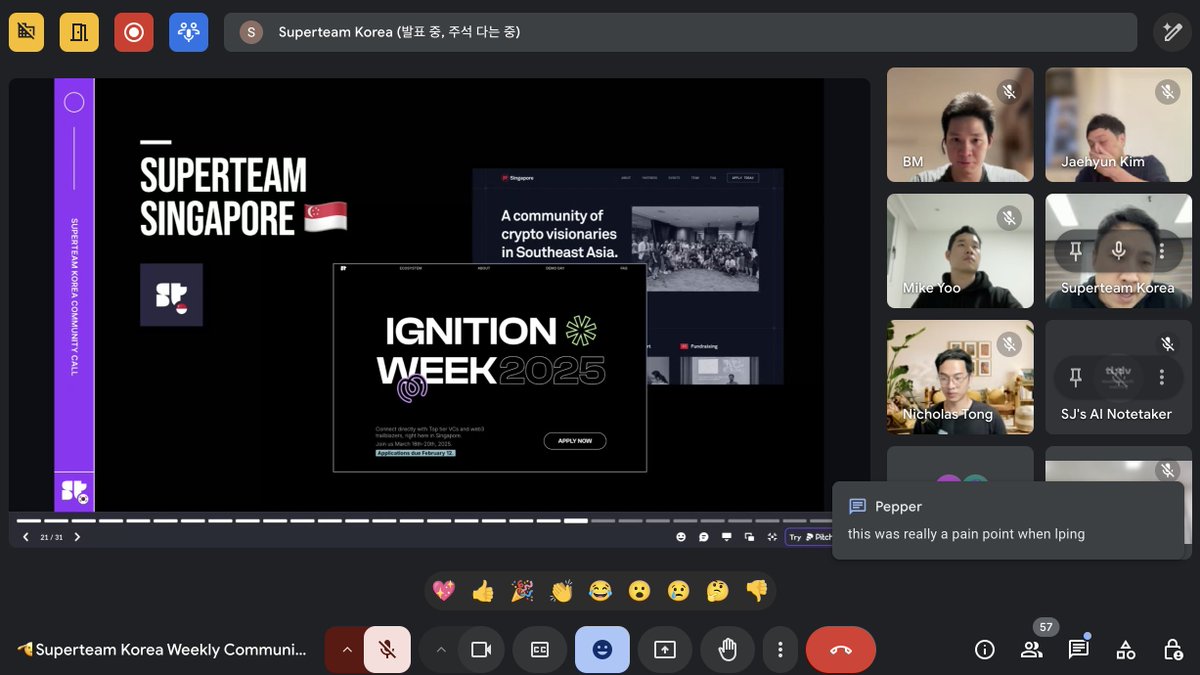
Task: Unmute your microphone in the bottom bar
Action: 387,650
